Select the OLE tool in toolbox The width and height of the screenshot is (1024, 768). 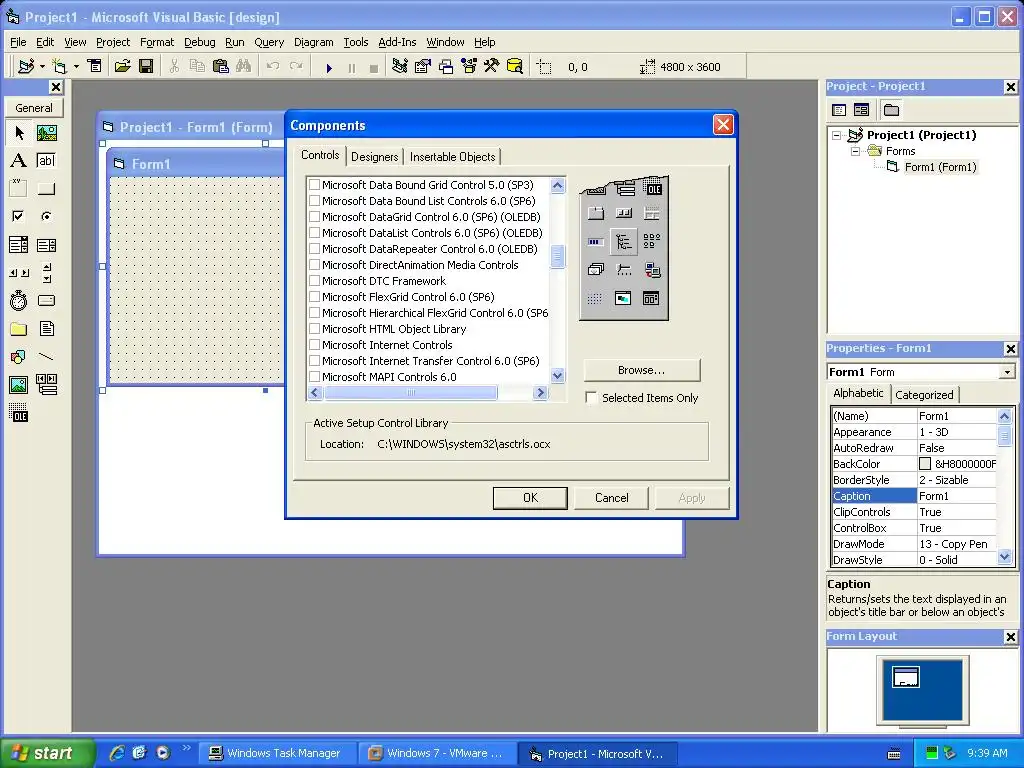(19, 413)
